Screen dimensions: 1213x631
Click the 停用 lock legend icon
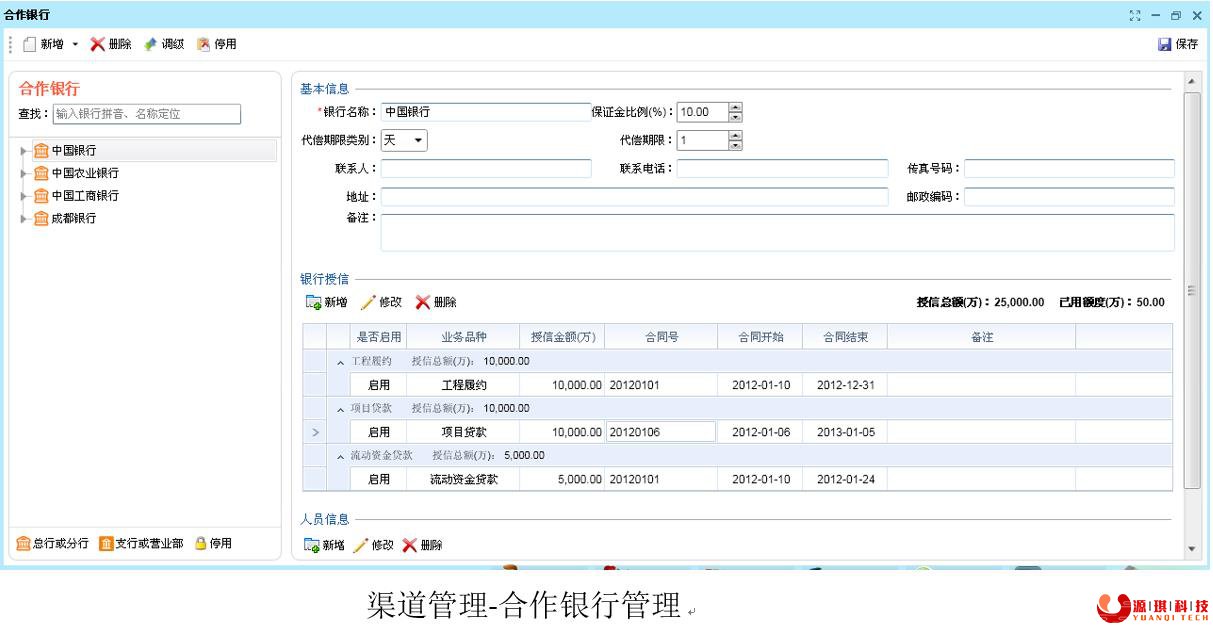200,543
